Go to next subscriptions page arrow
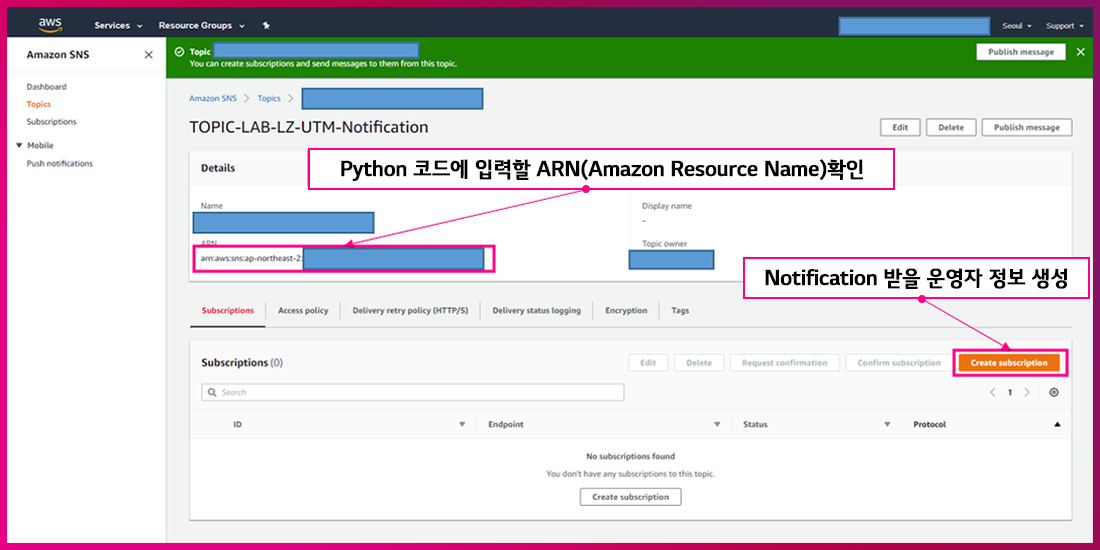This screenshot has height=550, width=1100. point(1027,392)
